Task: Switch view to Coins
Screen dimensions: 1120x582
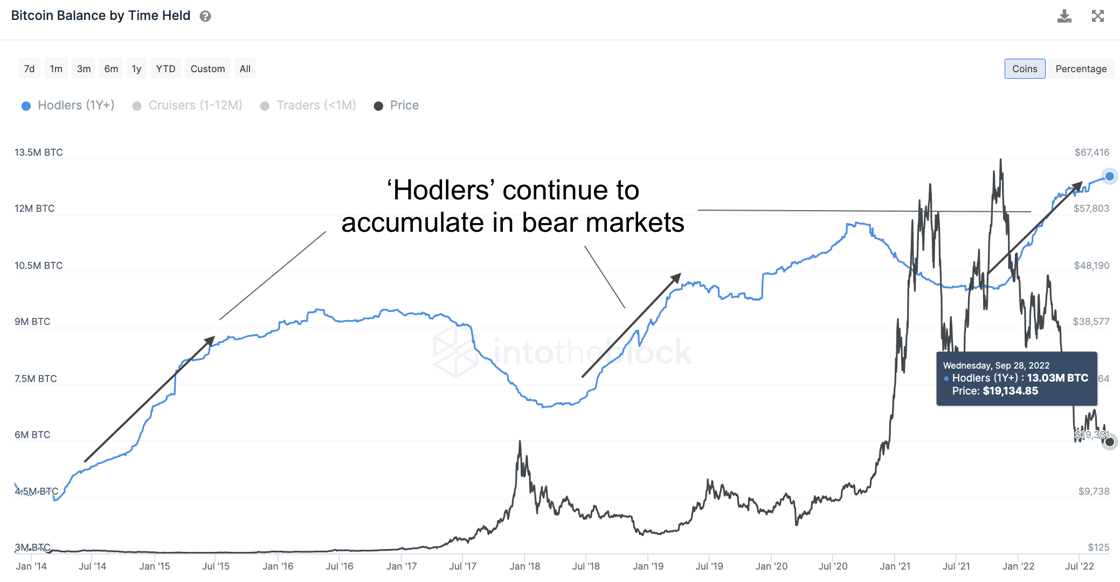Action: [x=1025, y=69]
